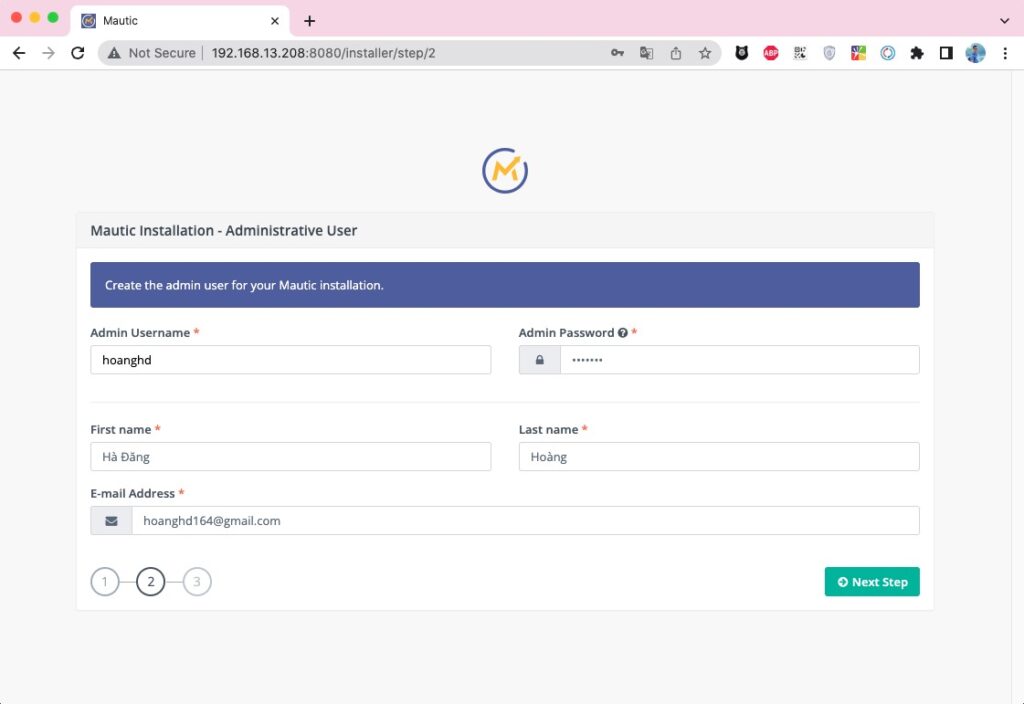Screen dimensions: 1024x704
Task: Click the Last name label
Action: tap(549, 429)
